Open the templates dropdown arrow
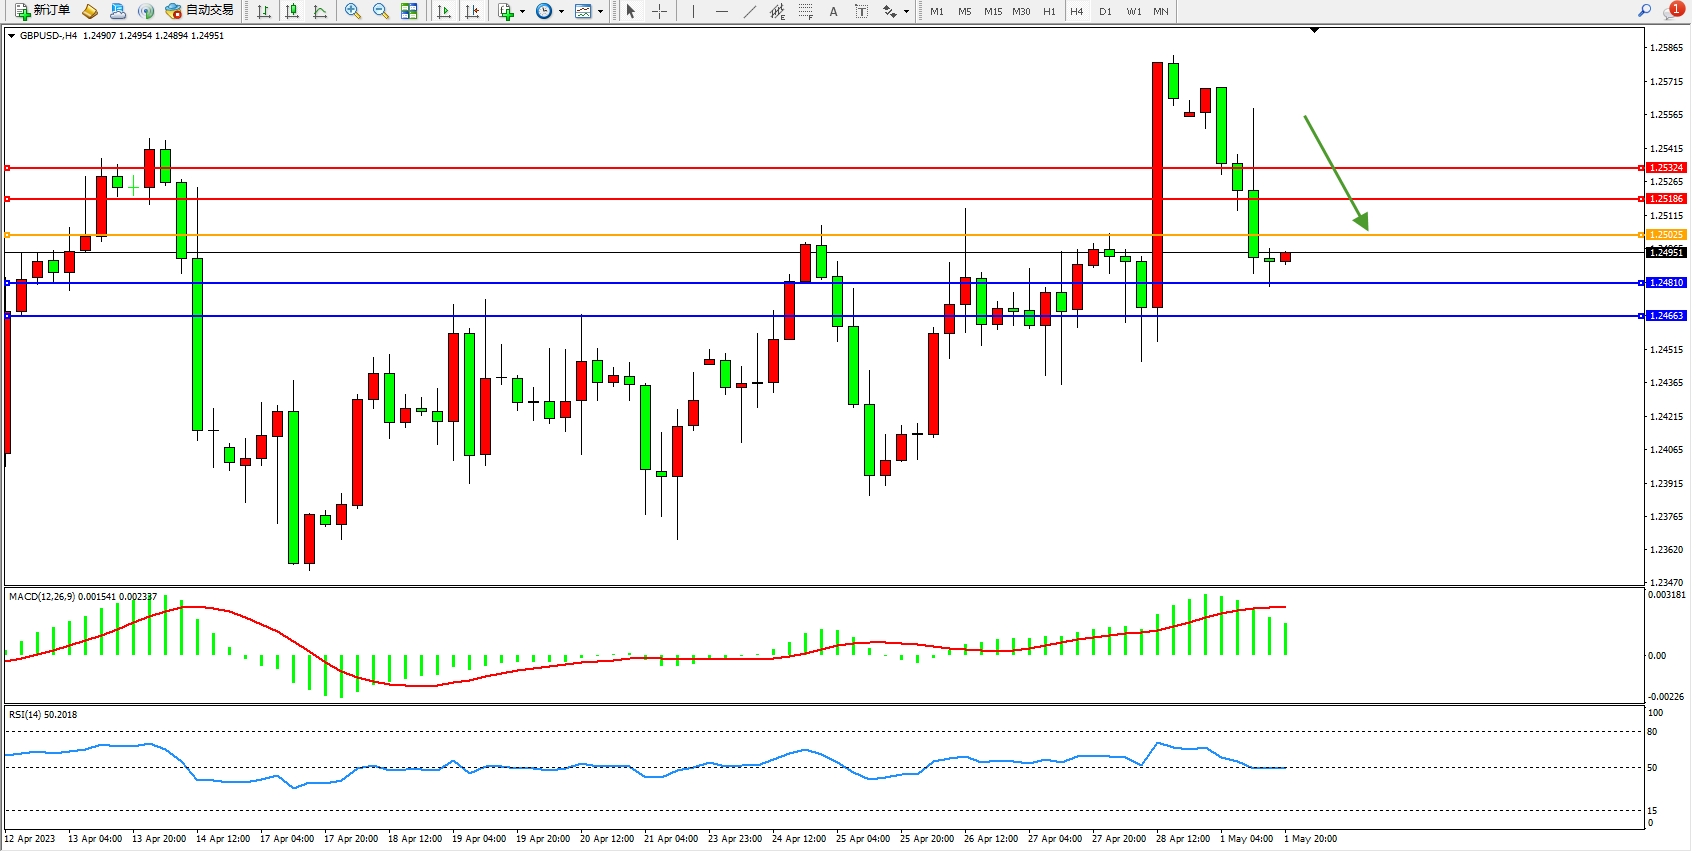The image size is (1692, 852). click(600, 12)
